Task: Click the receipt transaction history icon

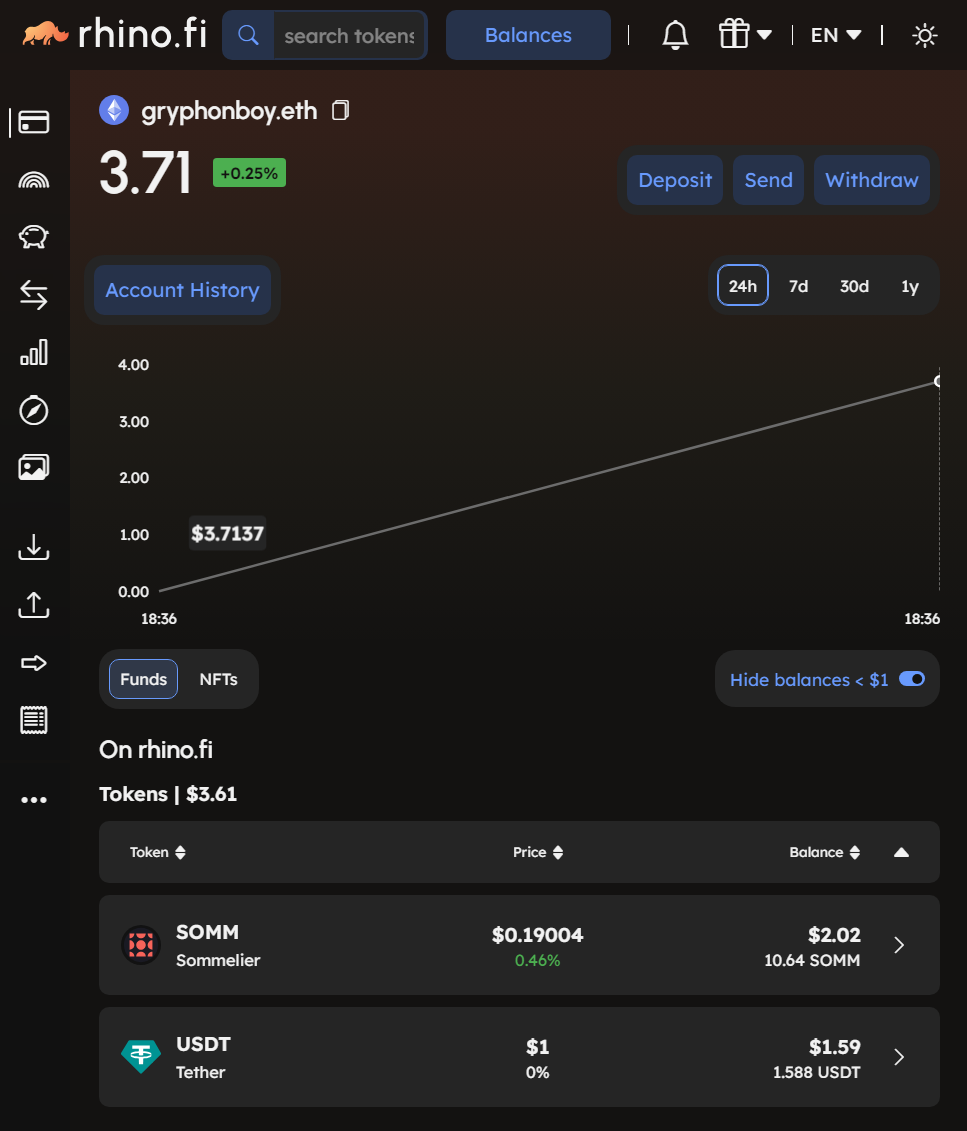Action: [33, 718]
